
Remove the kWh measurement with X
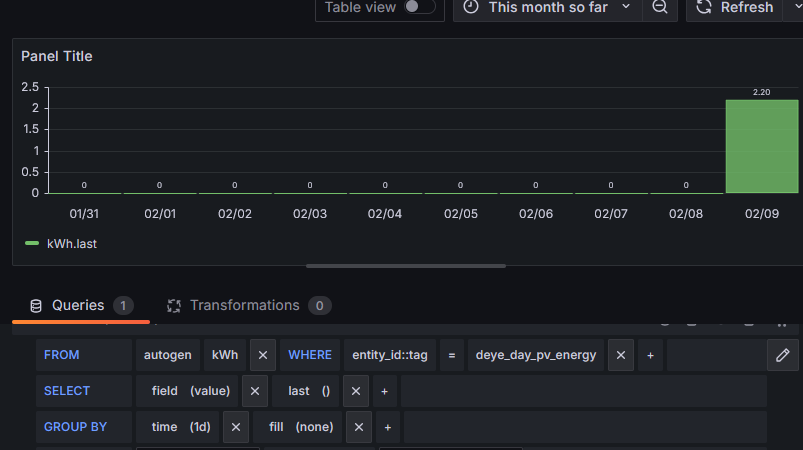coord(263,355)
